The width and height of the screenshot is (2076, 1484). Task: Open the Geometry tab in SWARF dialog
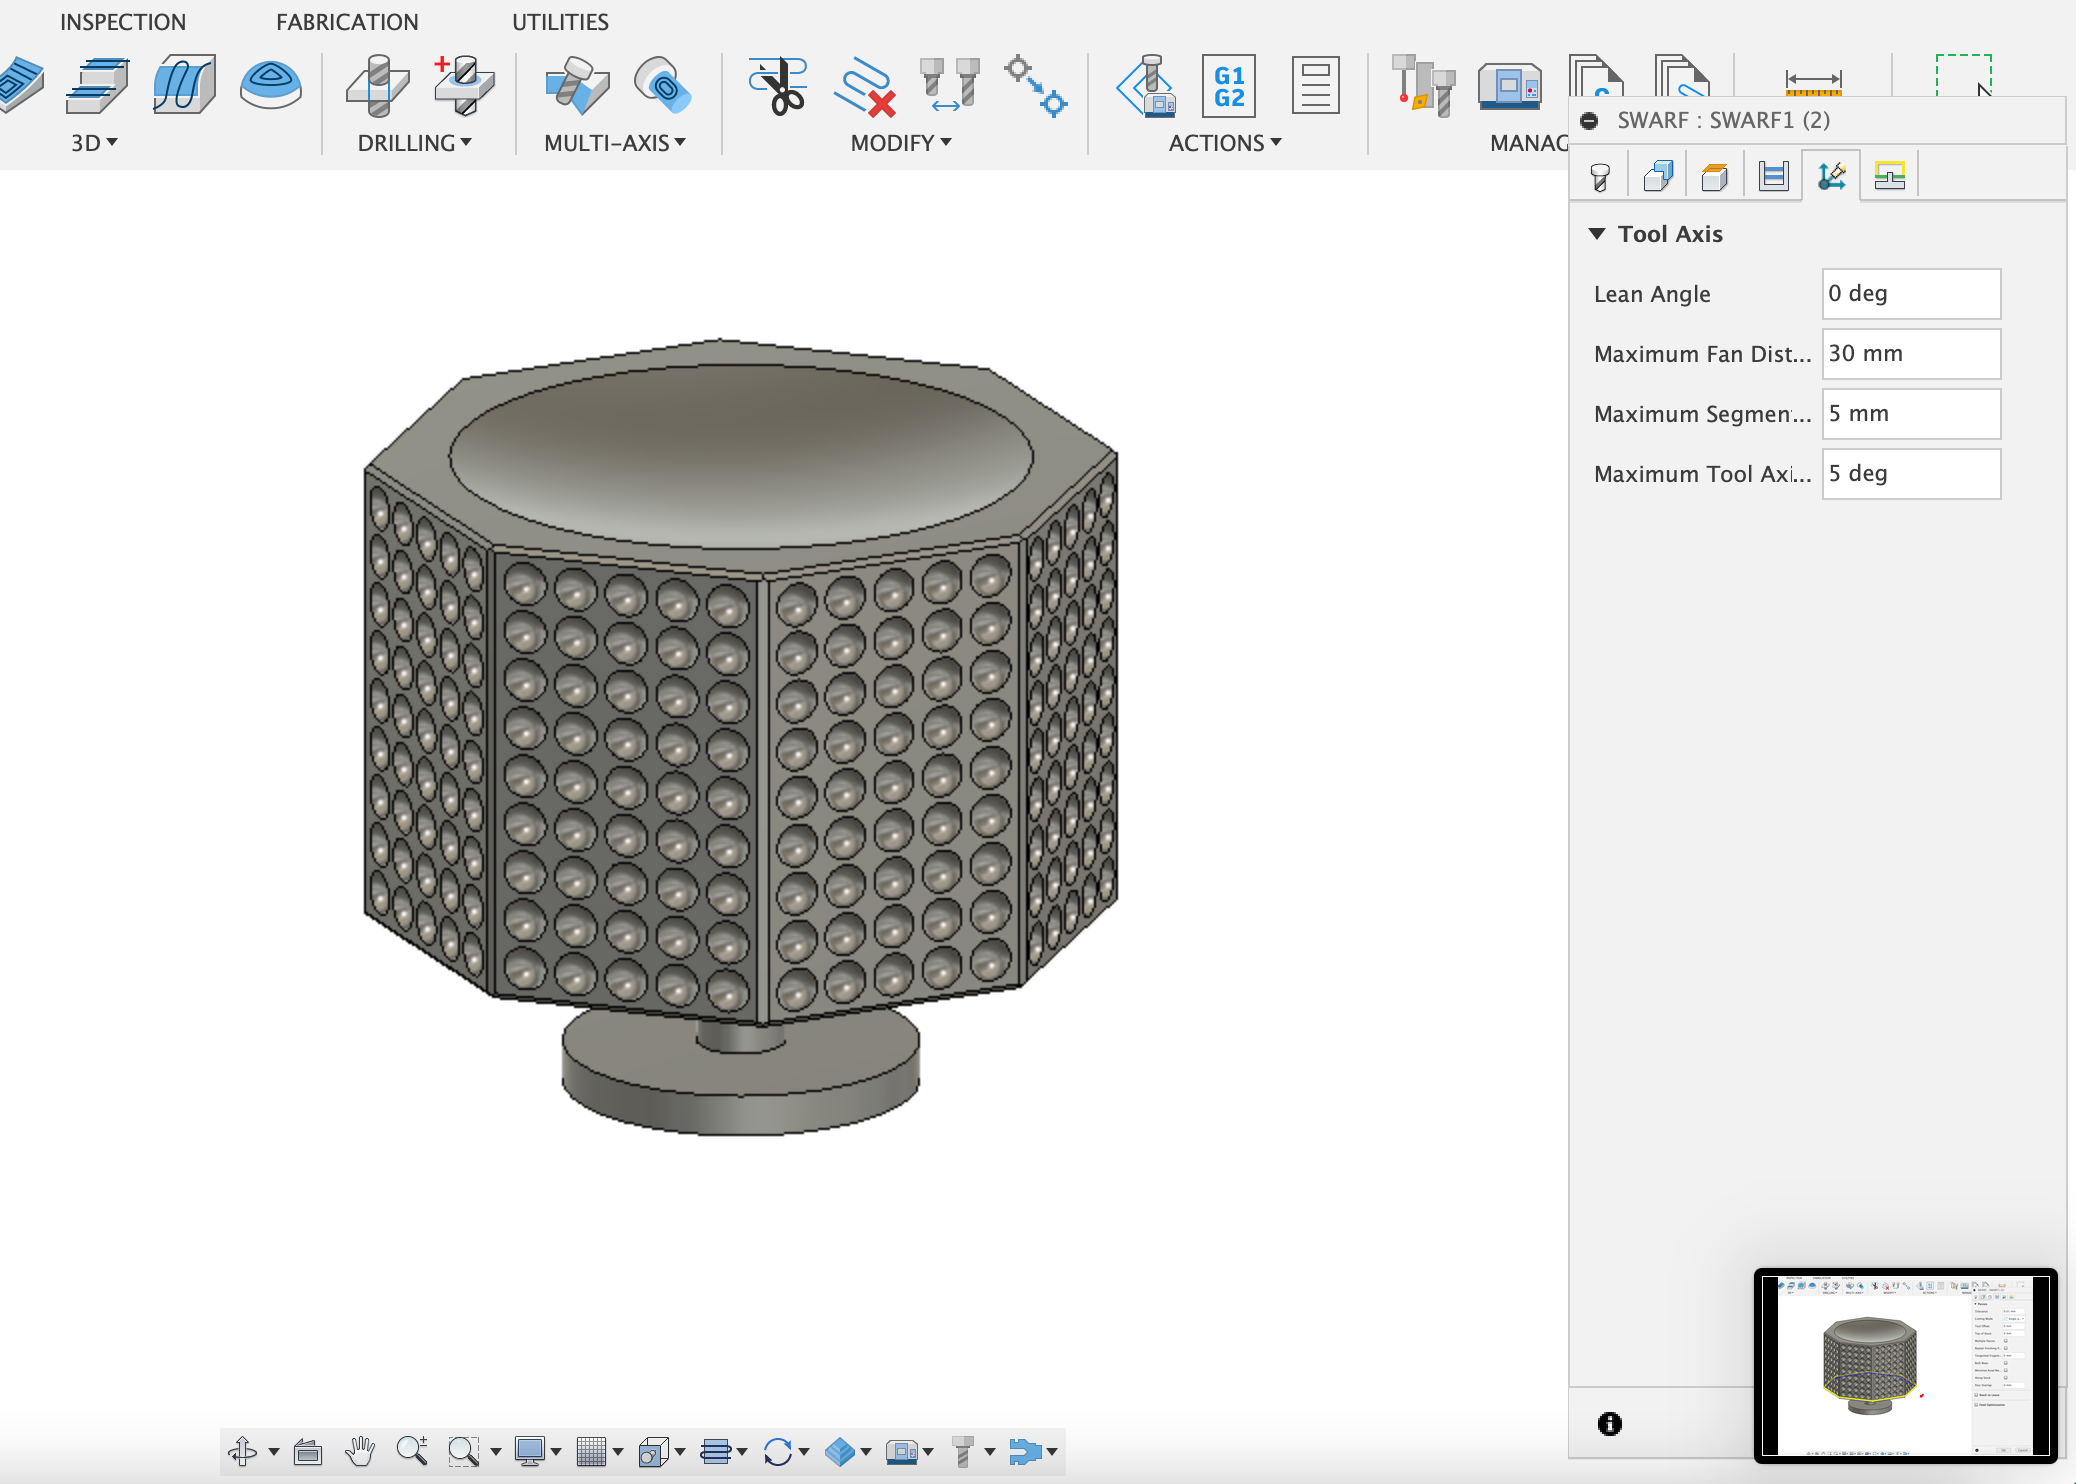pyautogui.click(x=1657, y=177)
